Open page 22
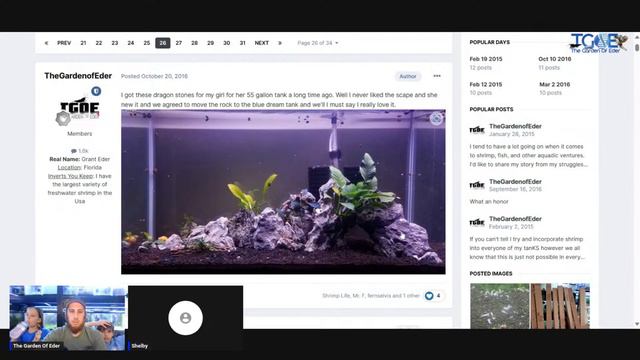This screenshot has height=360, width=640. click(99, 43)
